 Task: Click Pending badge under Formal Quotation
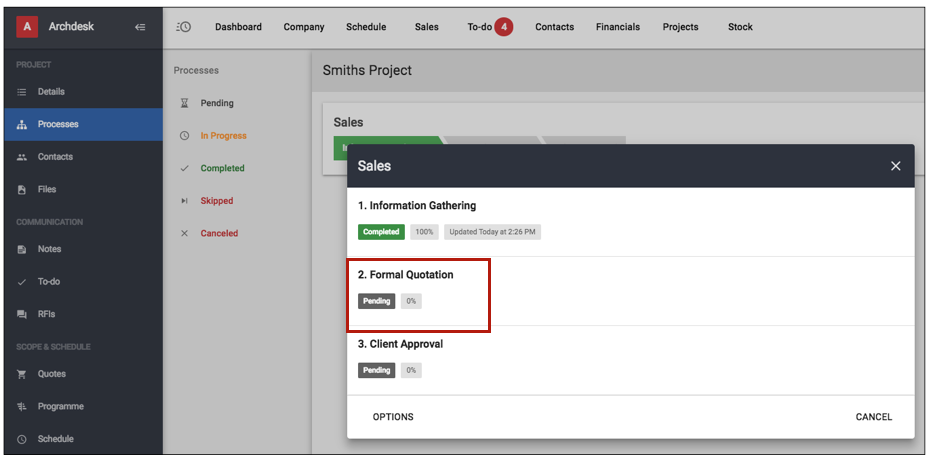pyautogui.click(x=376, y=301)
